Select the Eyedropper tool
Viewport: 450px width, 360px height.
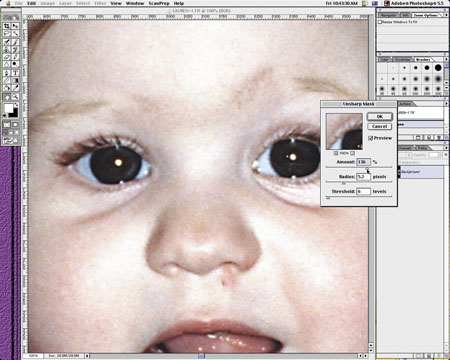click(x=15, y=88)
